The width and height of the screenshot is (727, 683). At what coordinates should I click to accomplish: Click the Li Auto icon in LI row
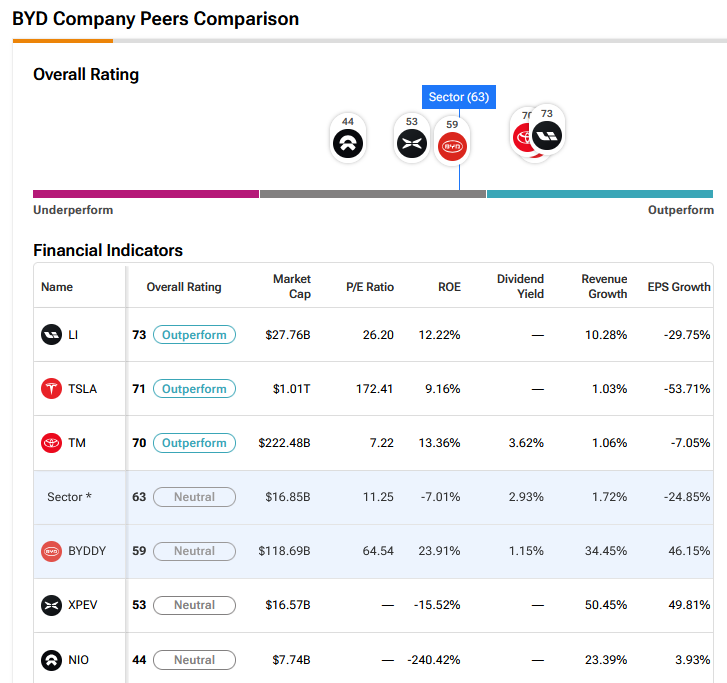[51, 335]
